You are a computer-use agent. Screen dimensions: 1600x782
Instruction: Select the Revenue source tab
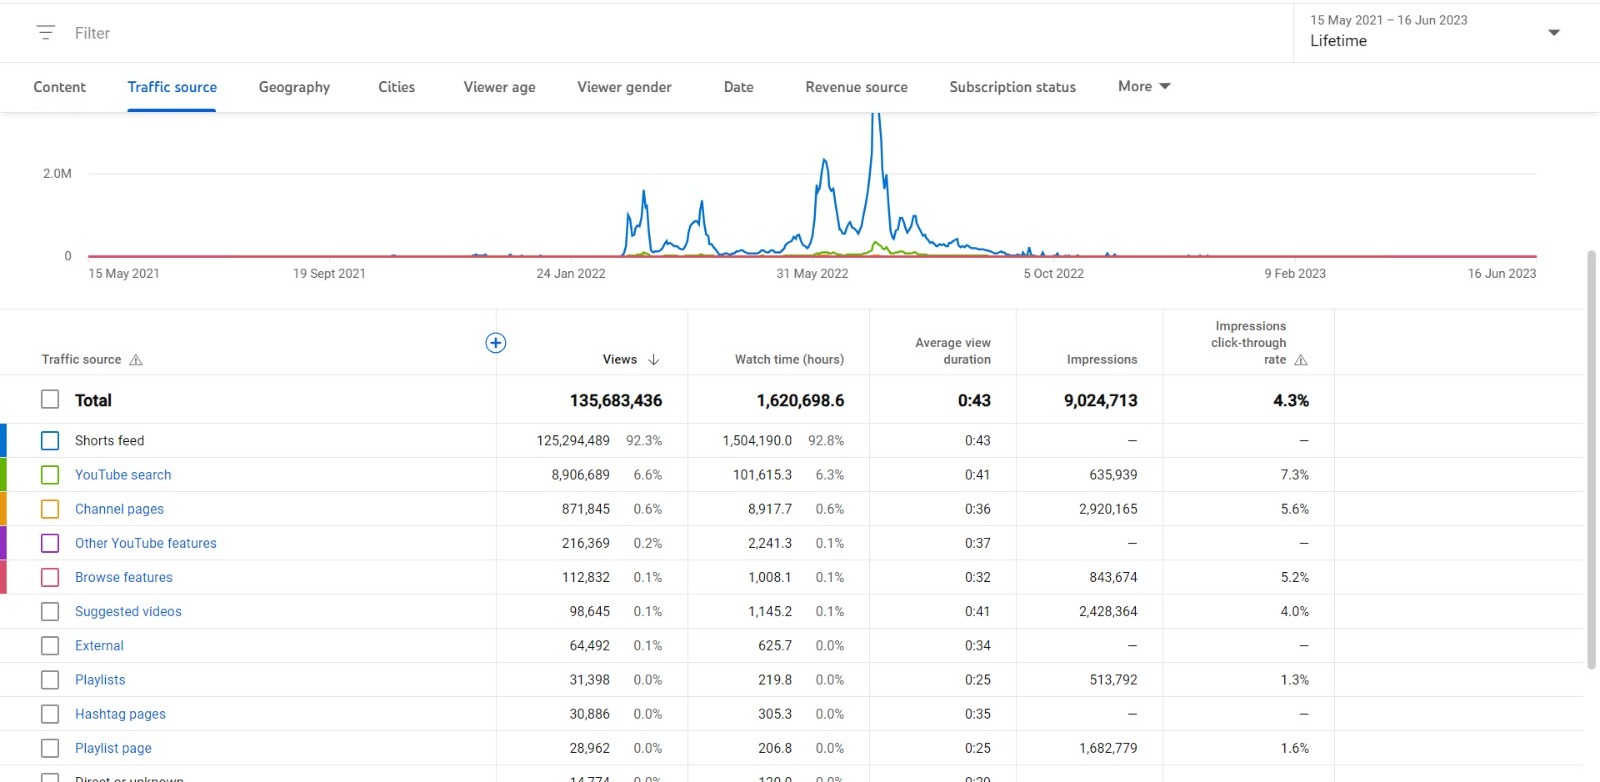coord(856,87)
